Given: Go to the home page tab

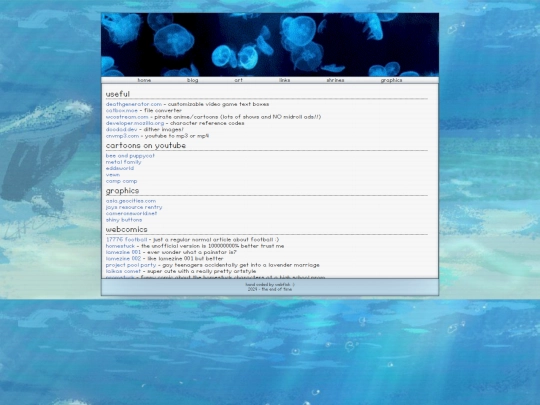Looking at the screenshot, I should pos(144,80).
